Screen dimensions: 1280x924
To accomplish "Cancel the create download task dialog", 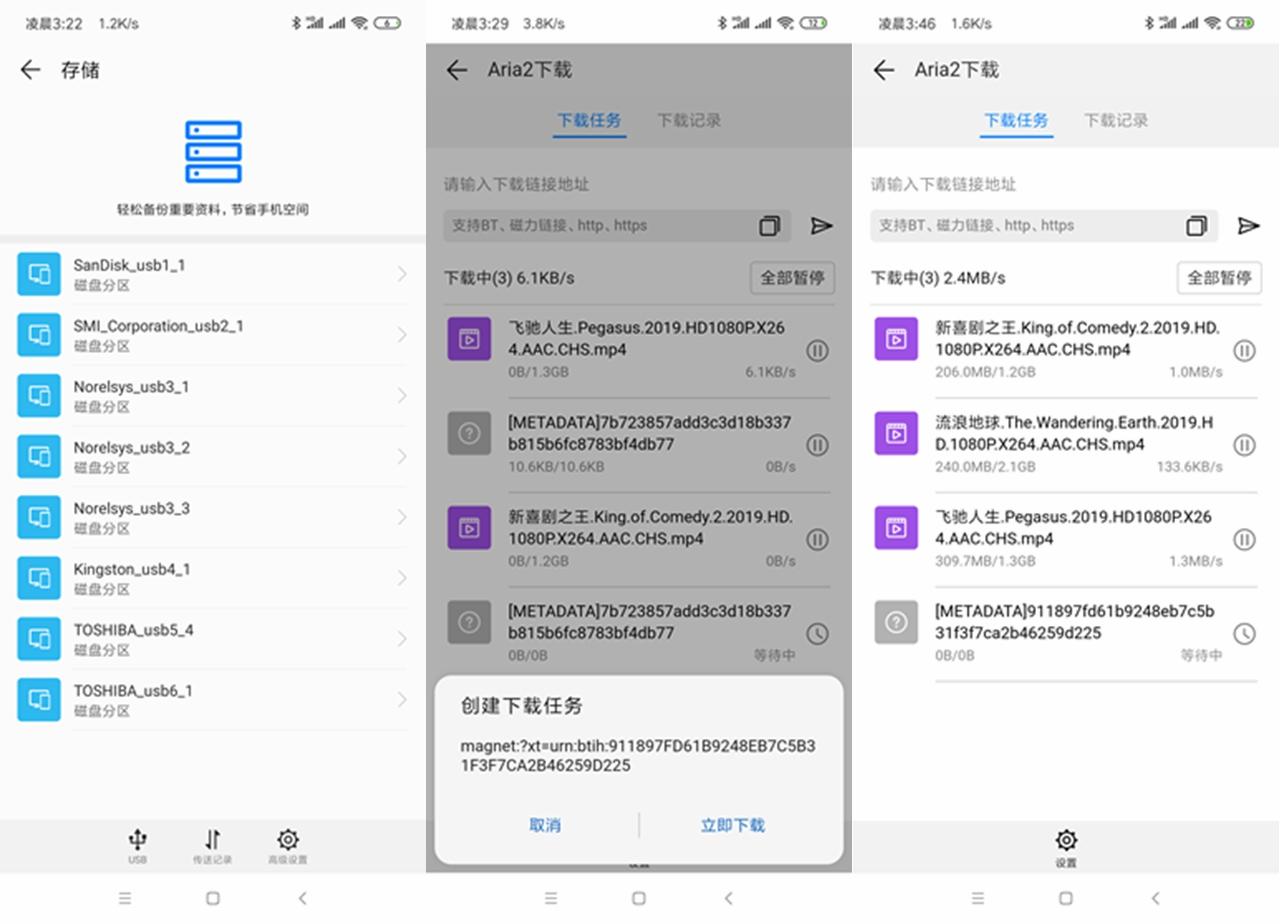I will click(x=545, y=826).
